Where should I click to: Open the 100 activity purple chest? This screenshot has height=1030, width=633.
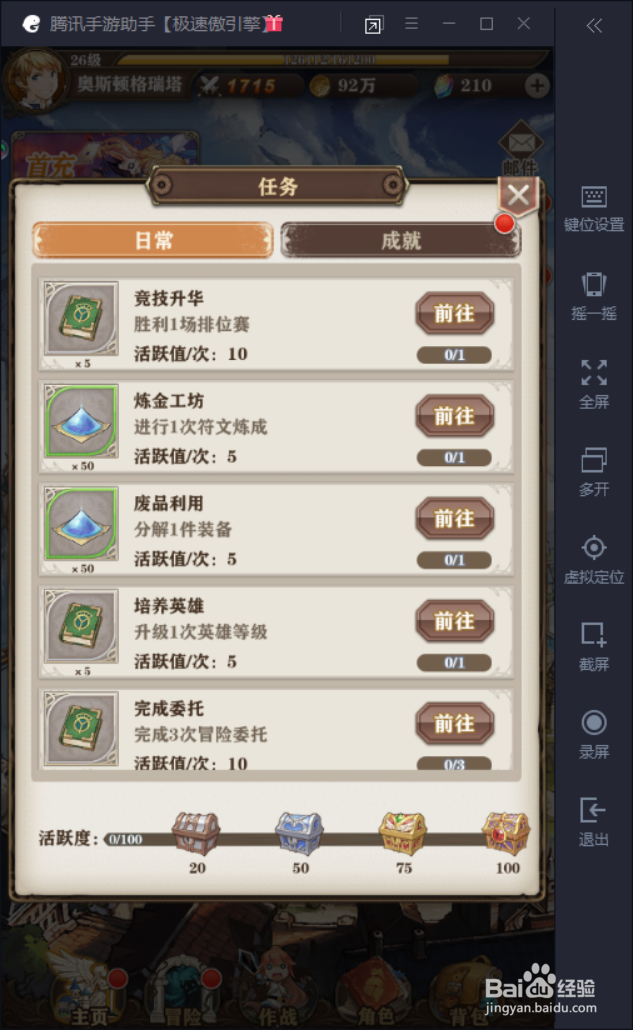tap(506, 833)
